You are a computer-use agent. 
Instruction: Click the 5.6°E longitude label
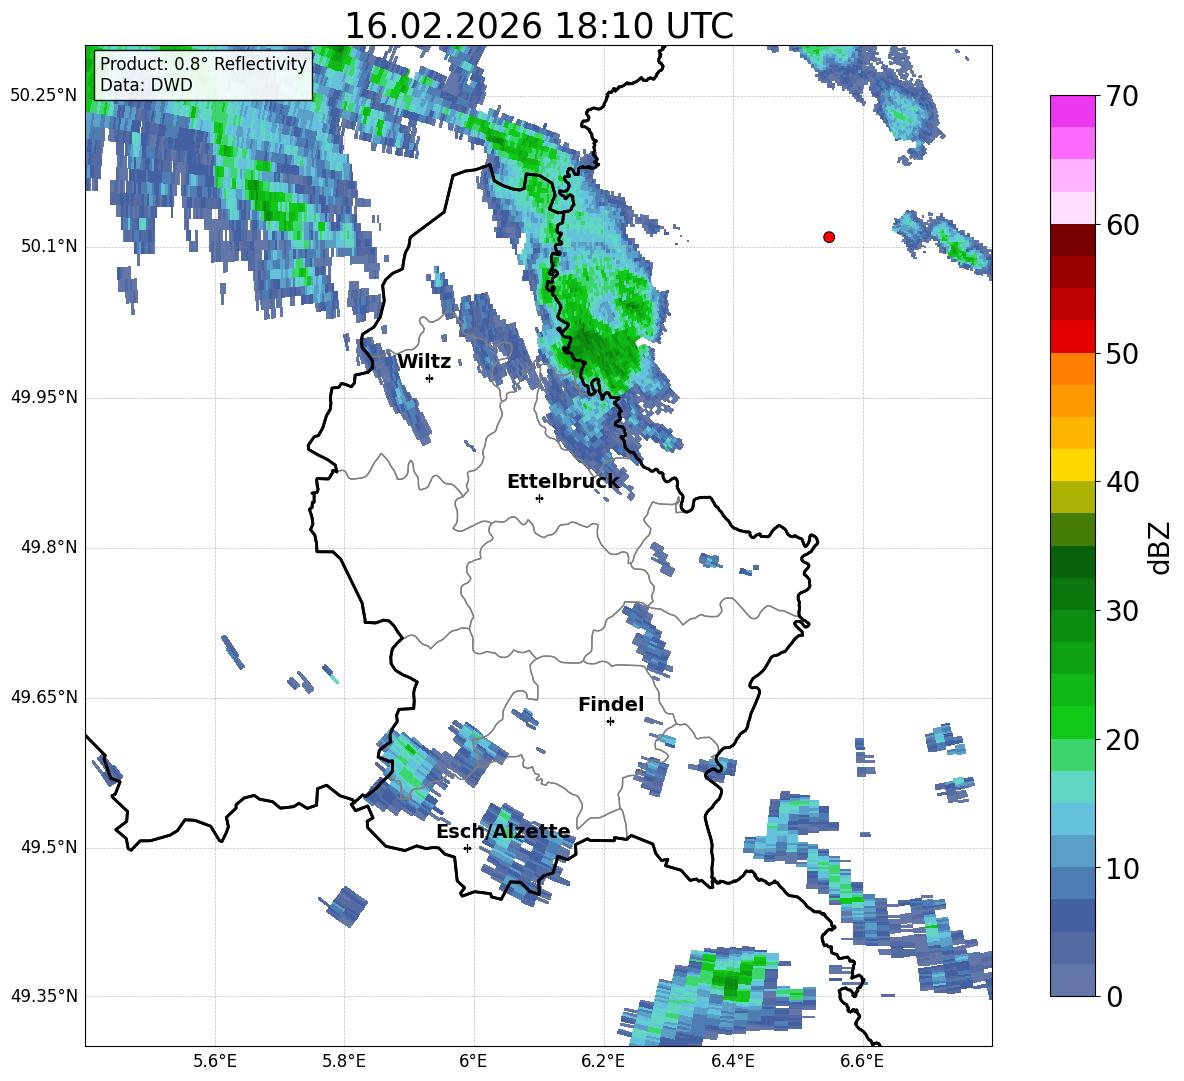click(x=215, y=1061)
